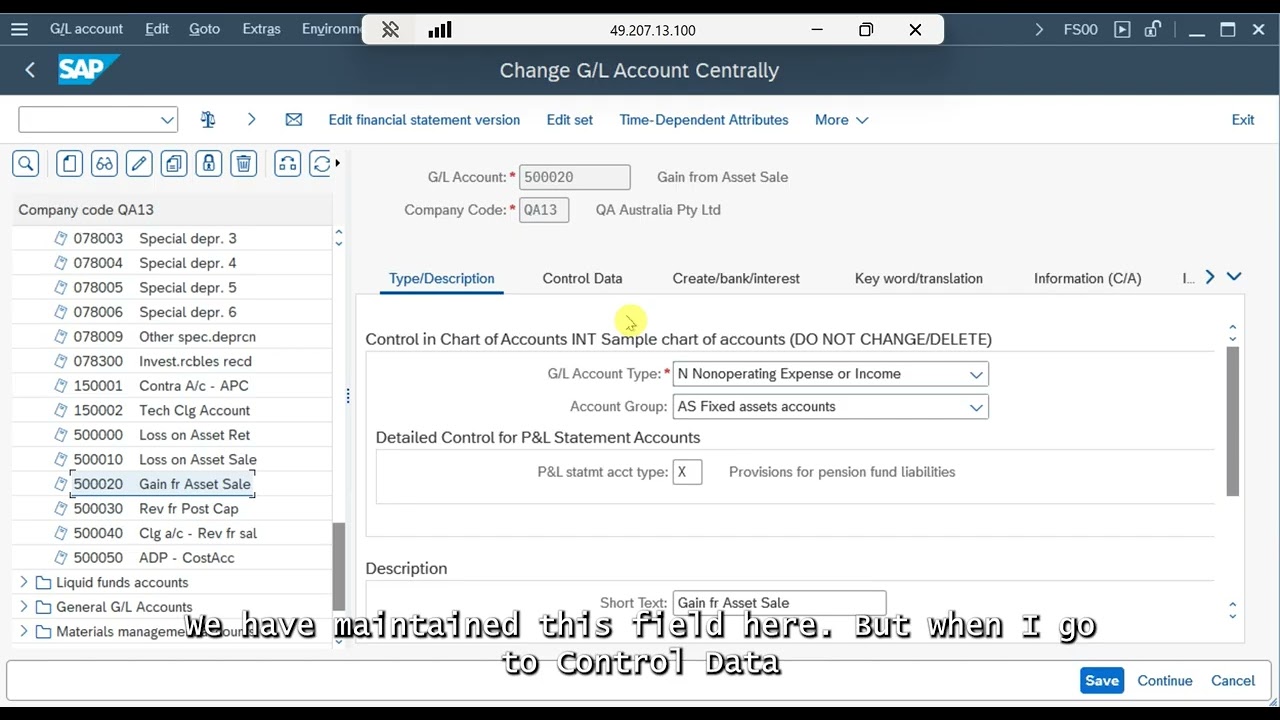Viewport: 1280px width, 720px height.
Task: Click the Cancel button
Action: tap(1233, 681)
